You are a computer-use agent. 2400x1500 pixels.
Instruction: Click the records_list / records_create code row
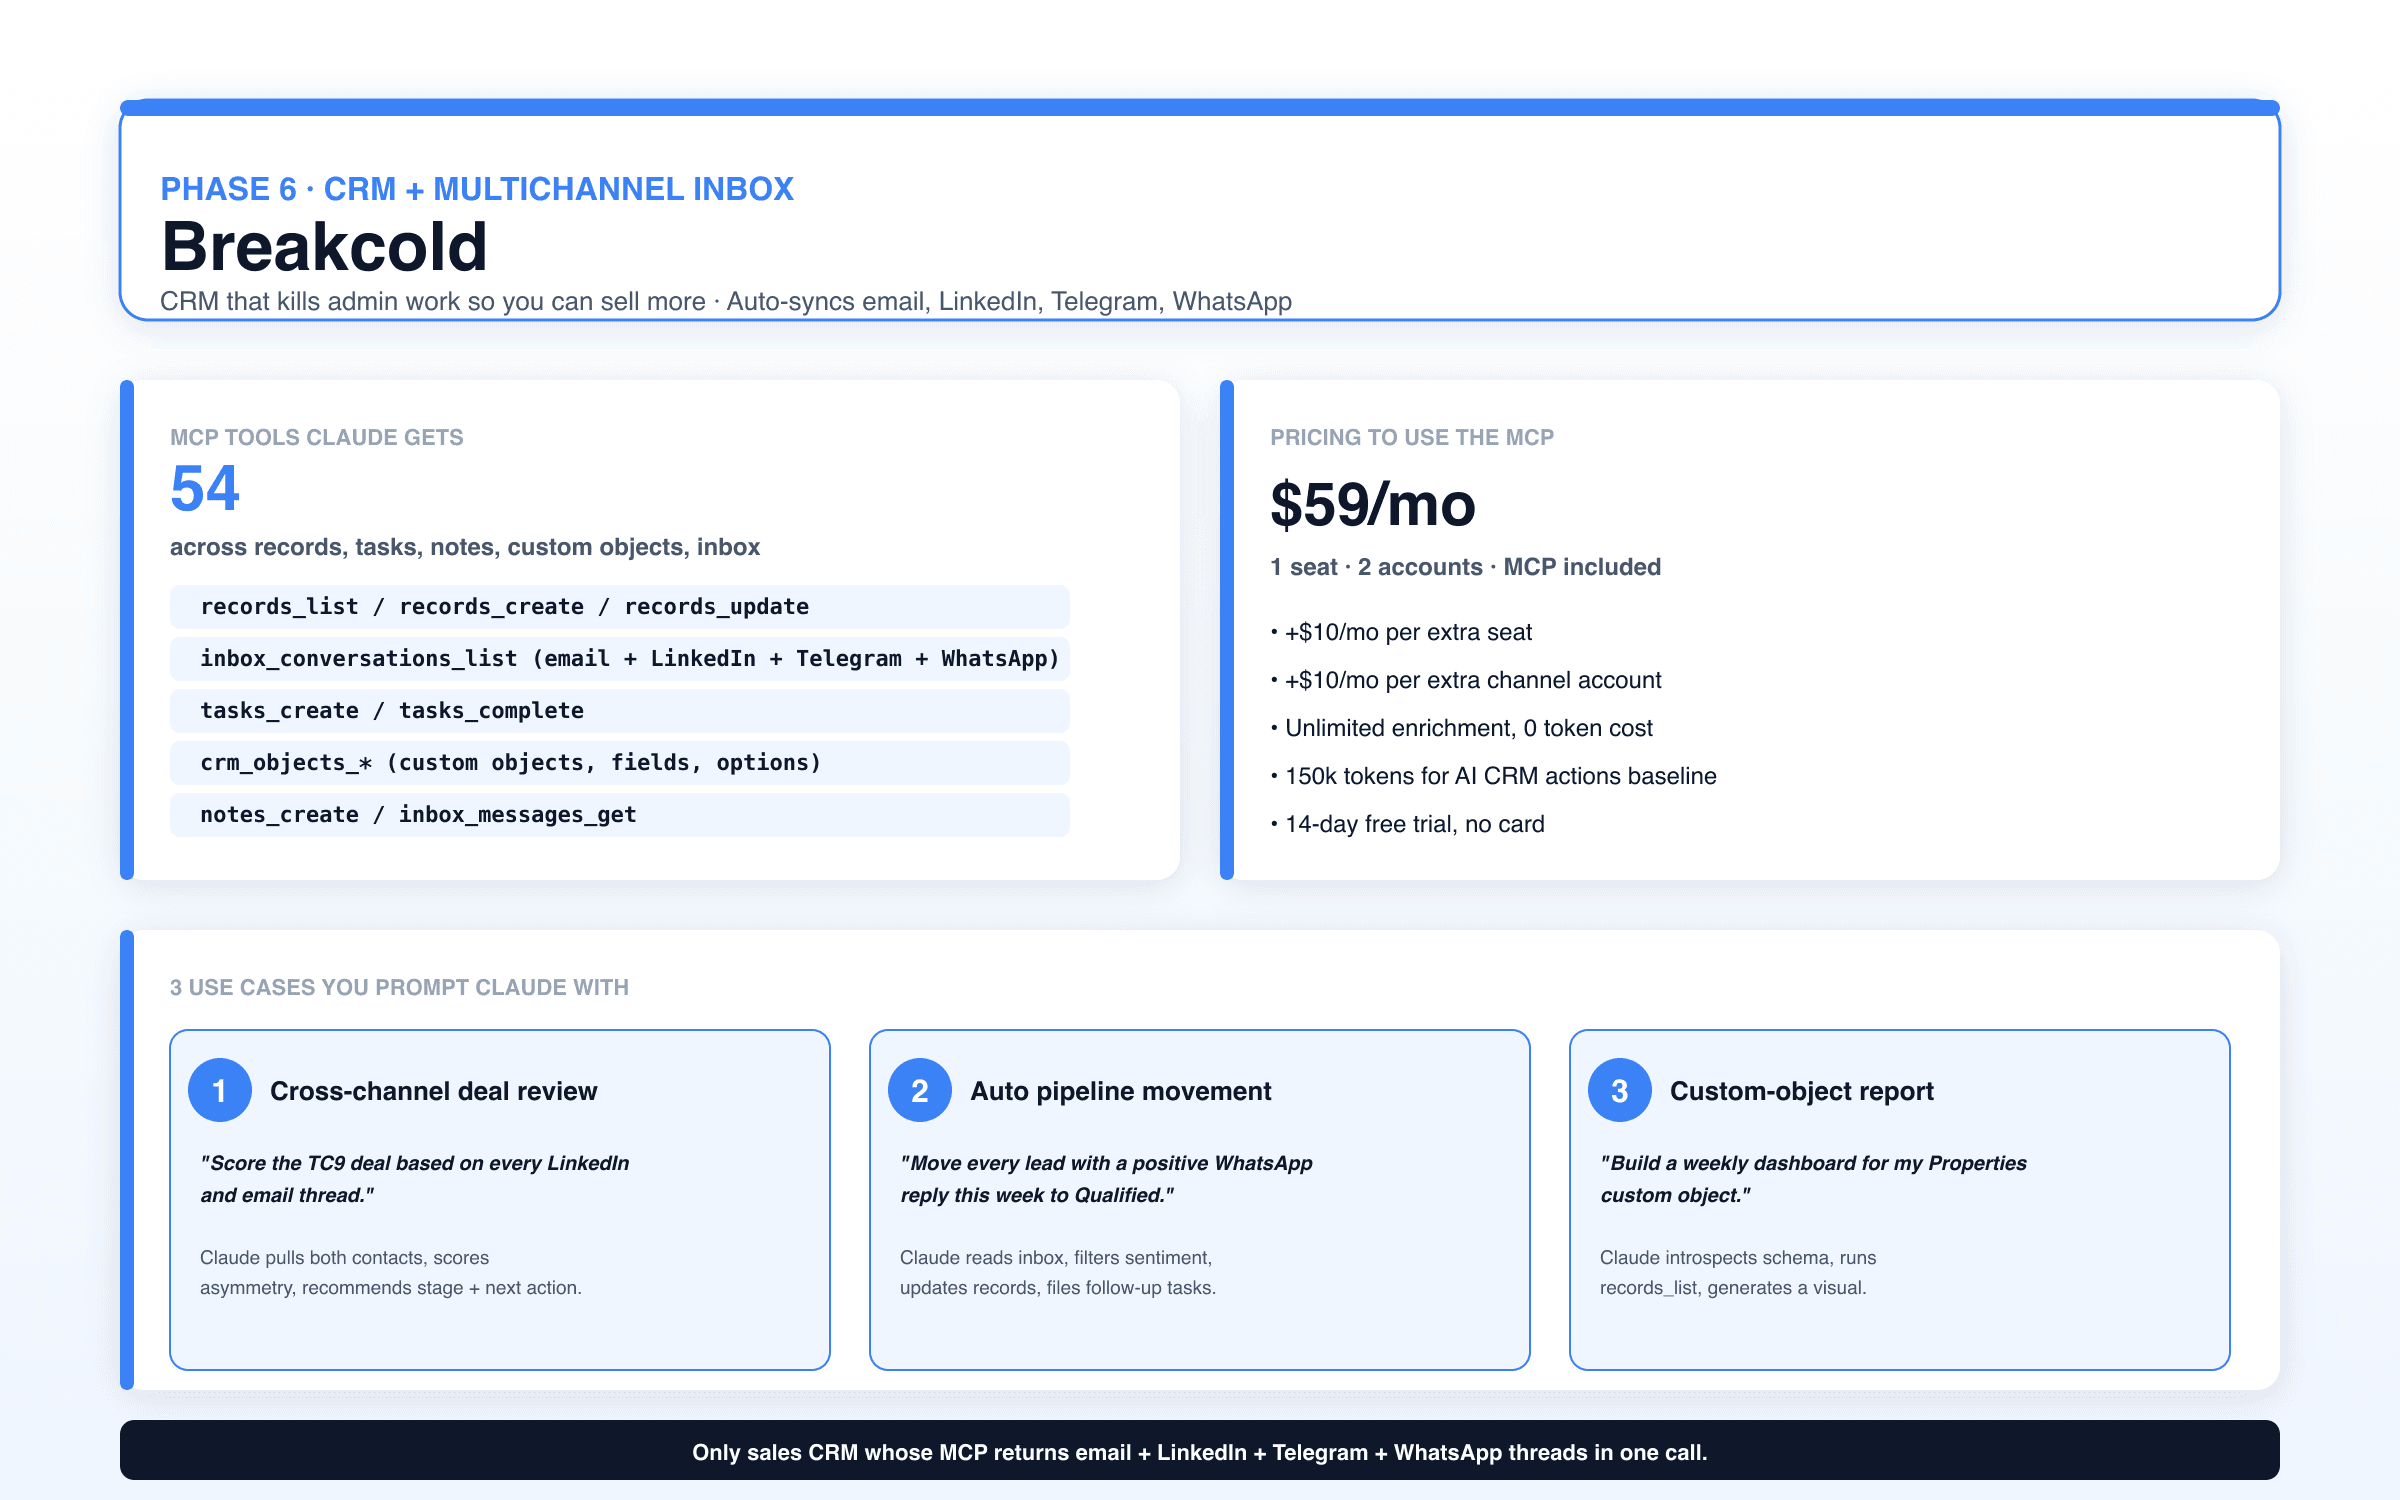pyautogui.click(x=620, y=607)
